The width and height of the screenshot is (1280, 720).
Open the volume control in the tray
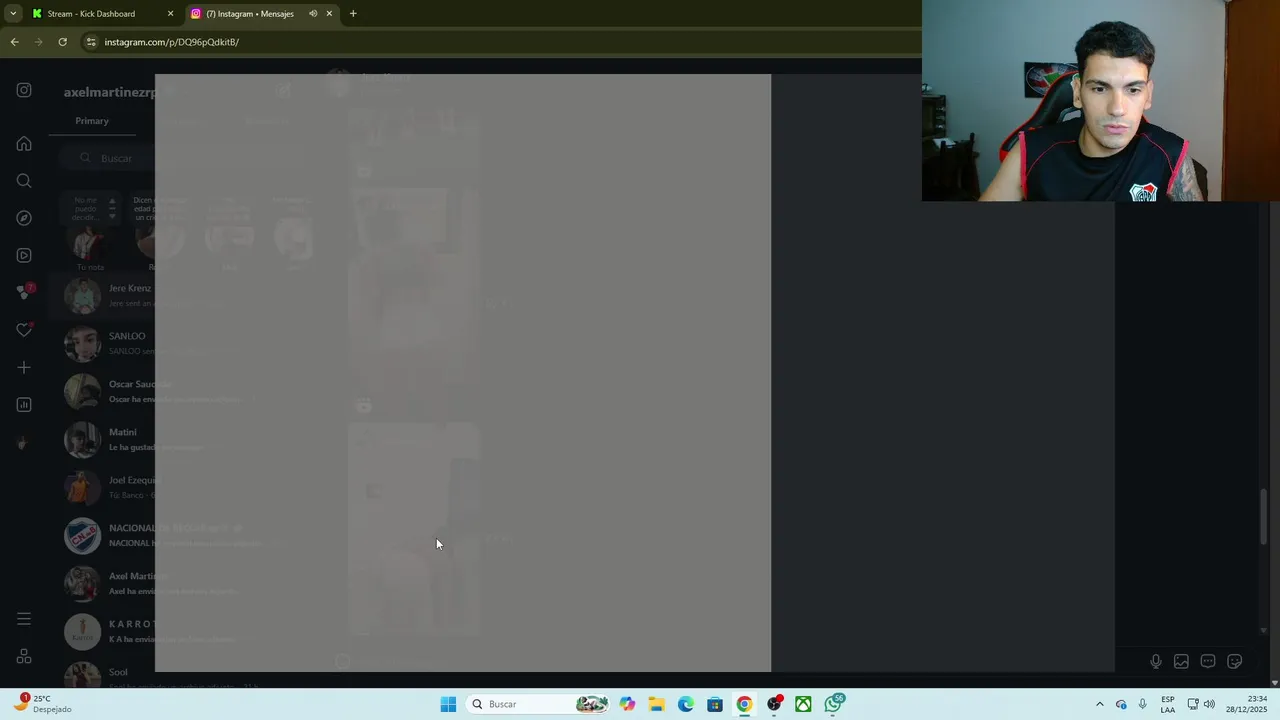click(1209, 704)
